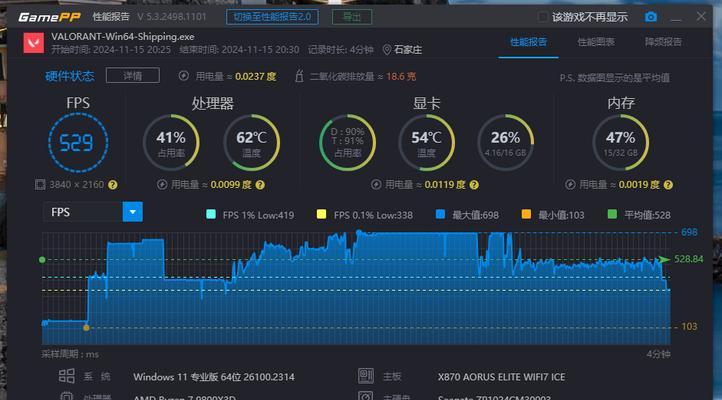Viewport: 722px width, 400px height.
Task: Open the FPS chart type dropdown arrow
Action: pyautogui.click(x=133, y=212)
